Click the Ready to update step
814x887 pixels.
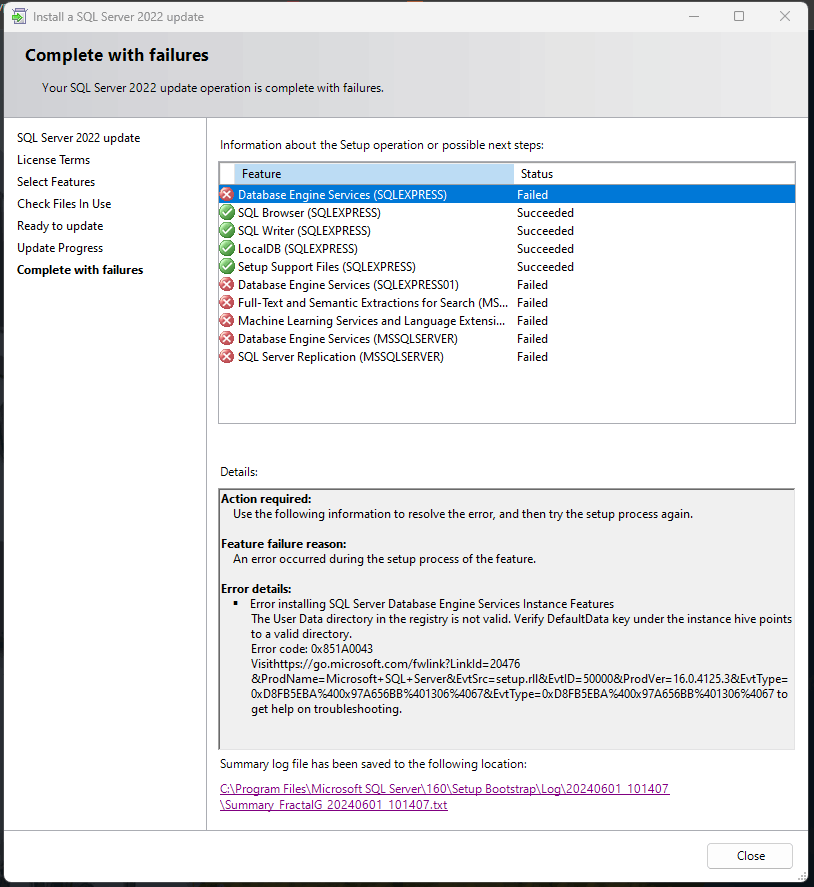point(60,226)
